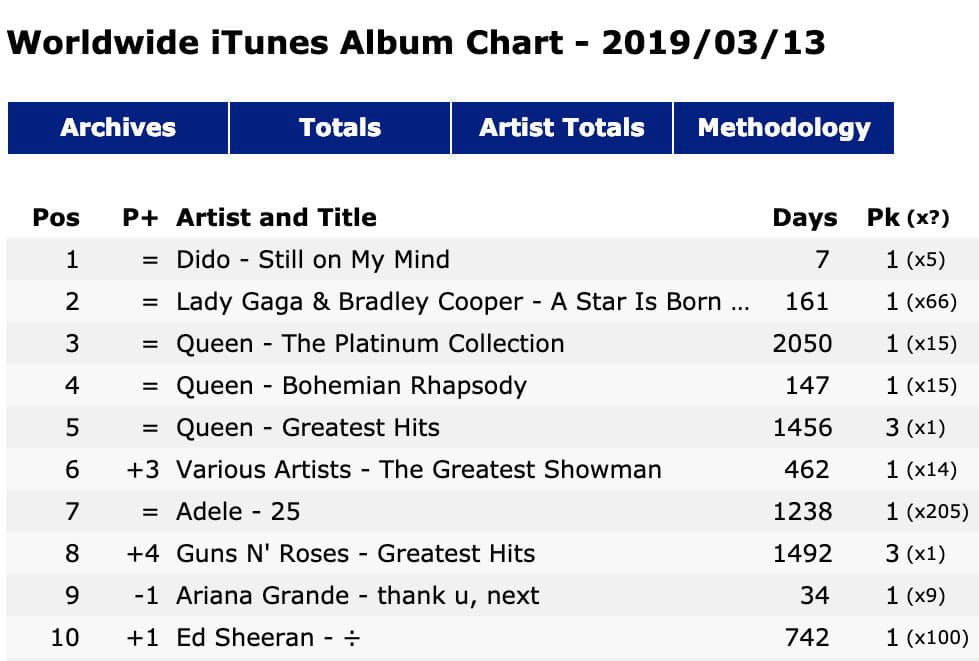Select Queen - Bohemian Rhapsody entry
The width and height of the screenshot is (979, 661).
[x=352, y=386]
